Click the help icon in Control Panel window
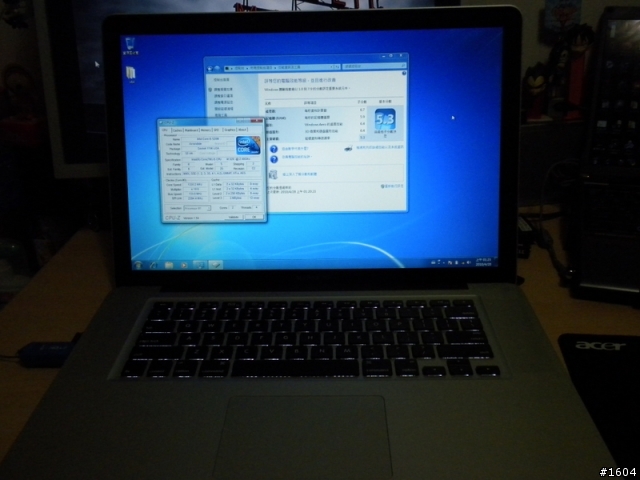640x480 pixels. [404, 73]
